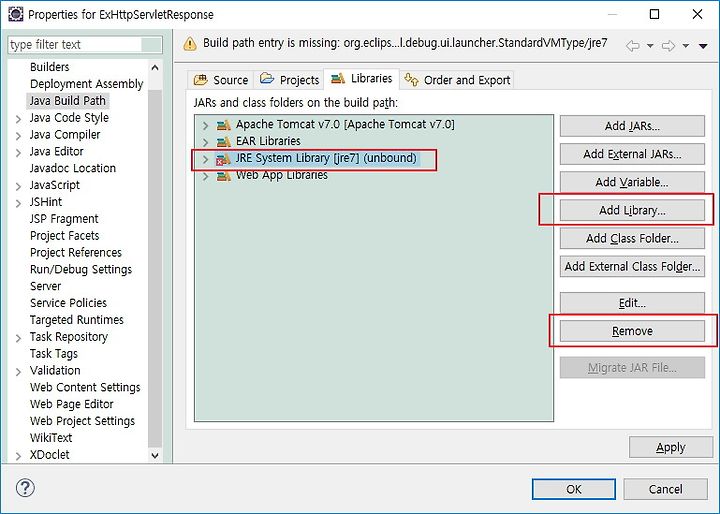Expand the JSHint node

[x=18, y=203]
